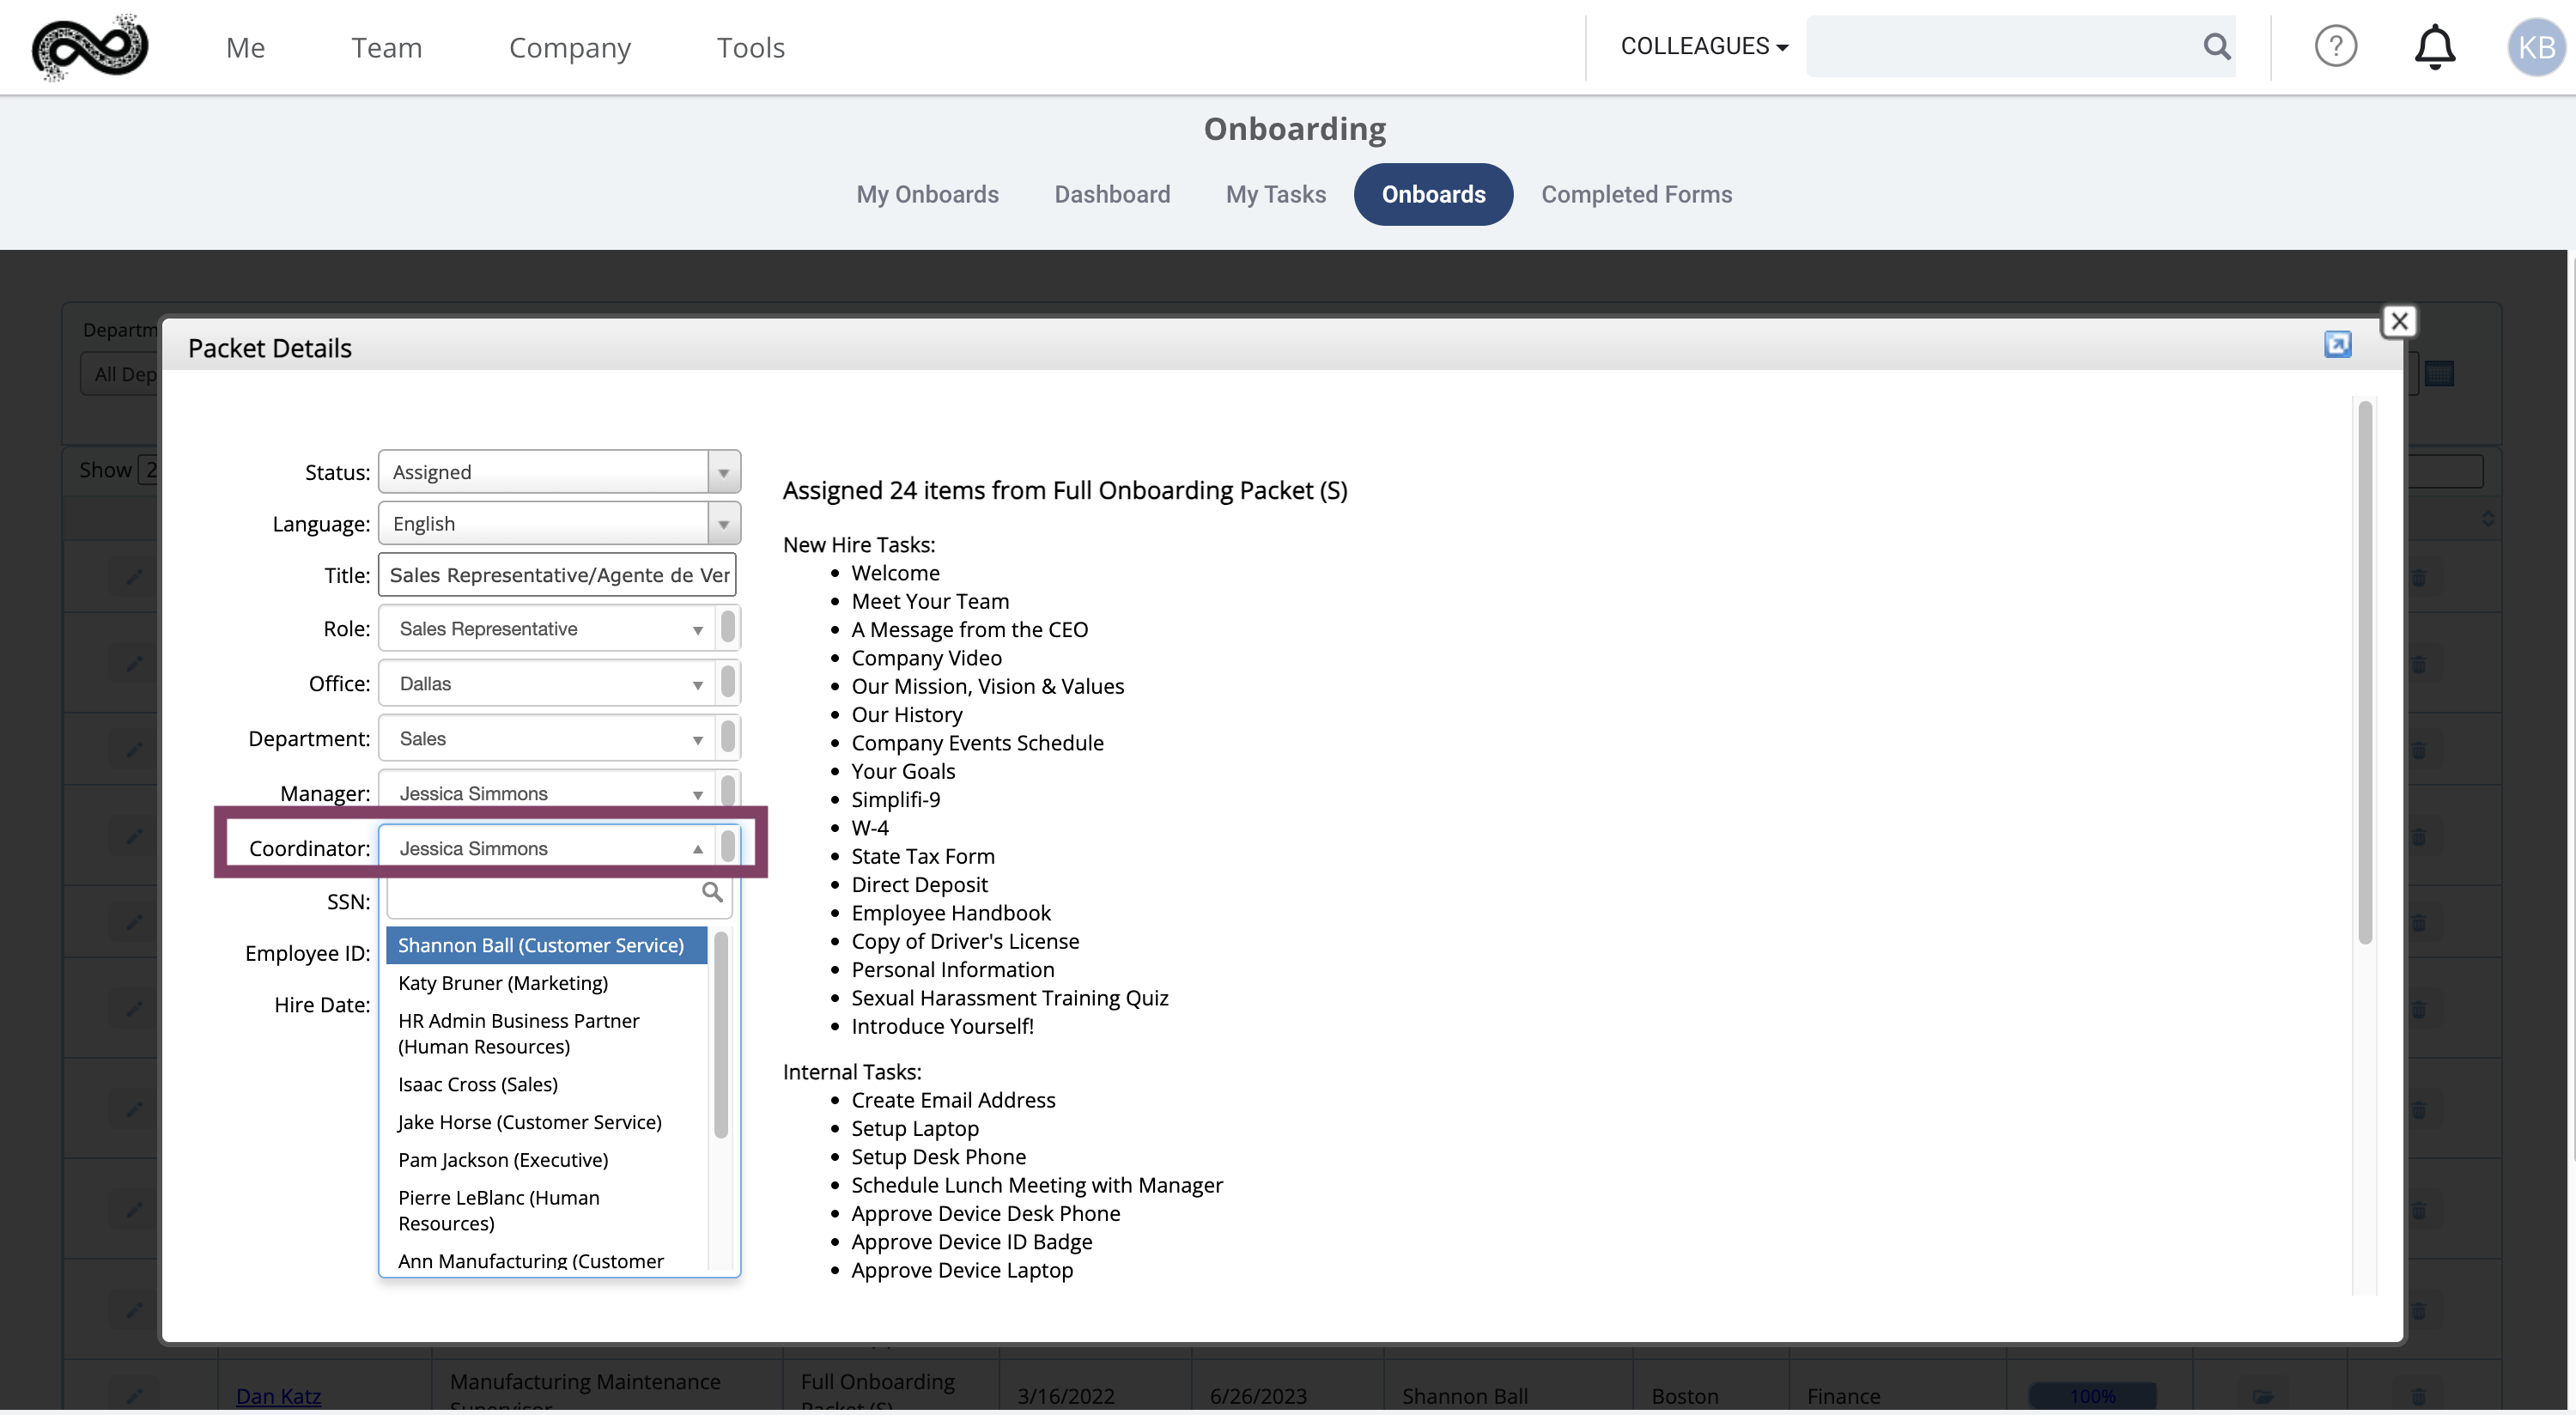Click the Direct Deposit task item
This screenshot has width=2576, height=1415.
tap(919, 885)
